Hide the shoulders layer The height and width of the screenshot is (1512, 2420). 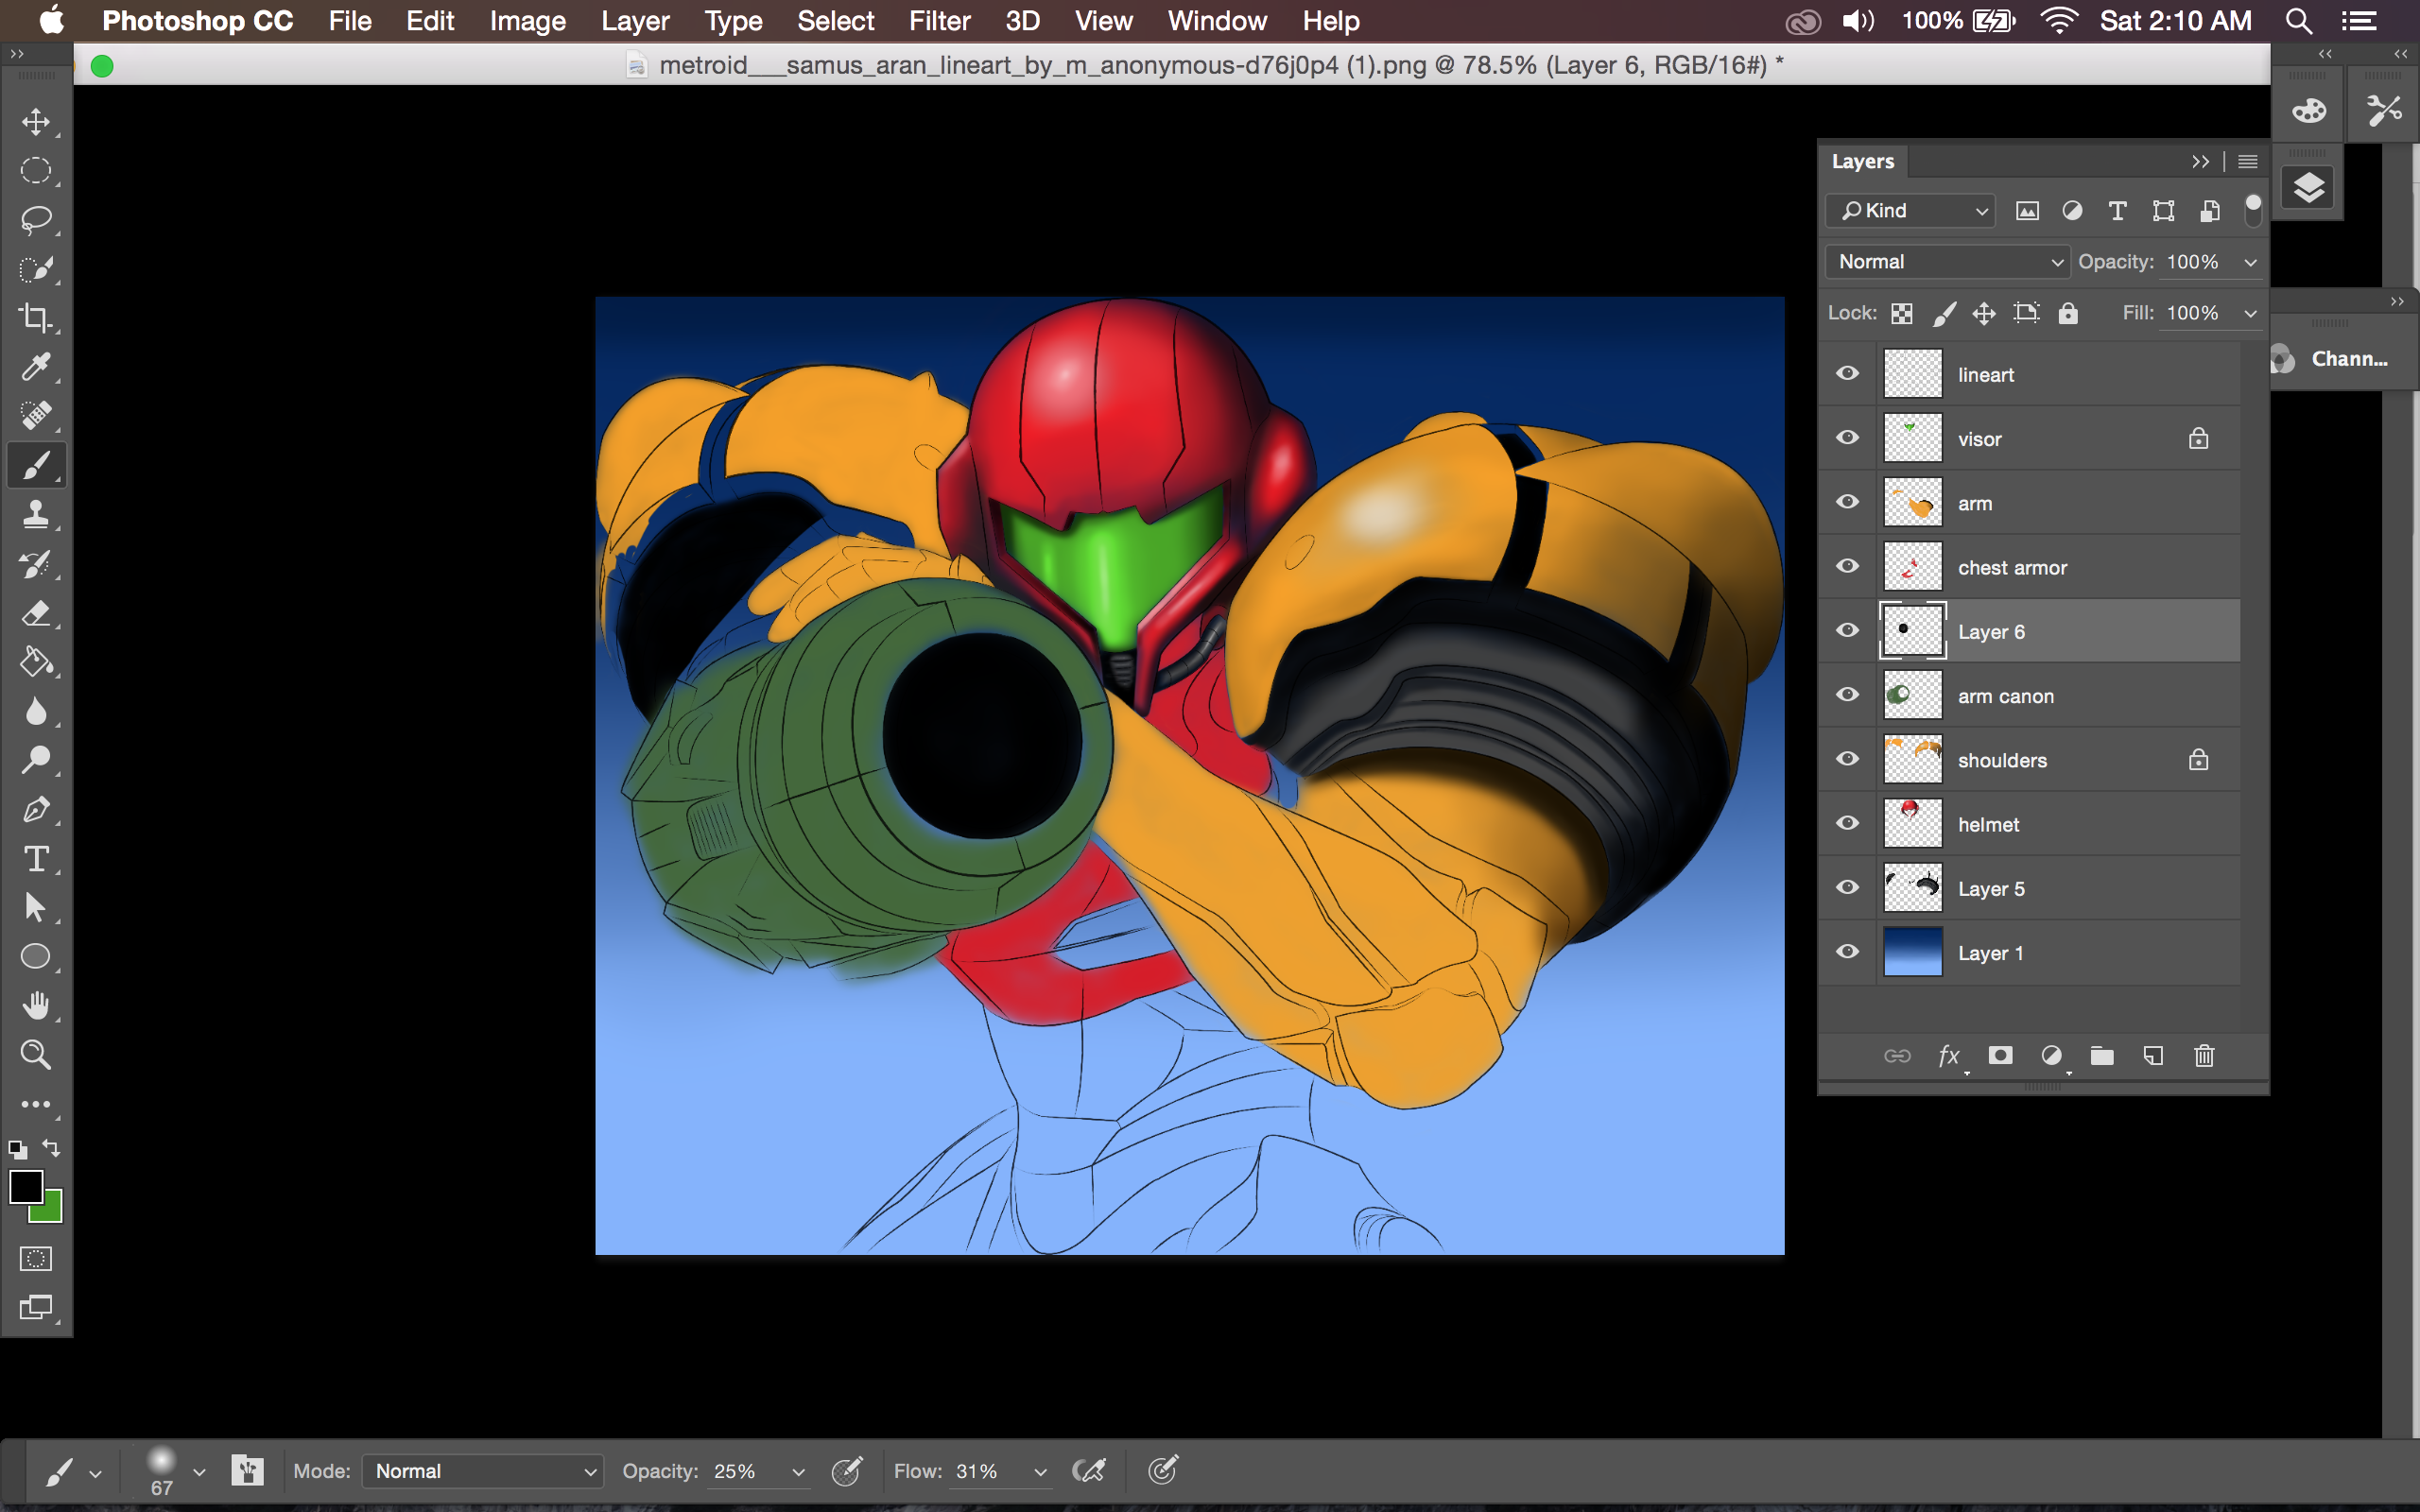1847,759
